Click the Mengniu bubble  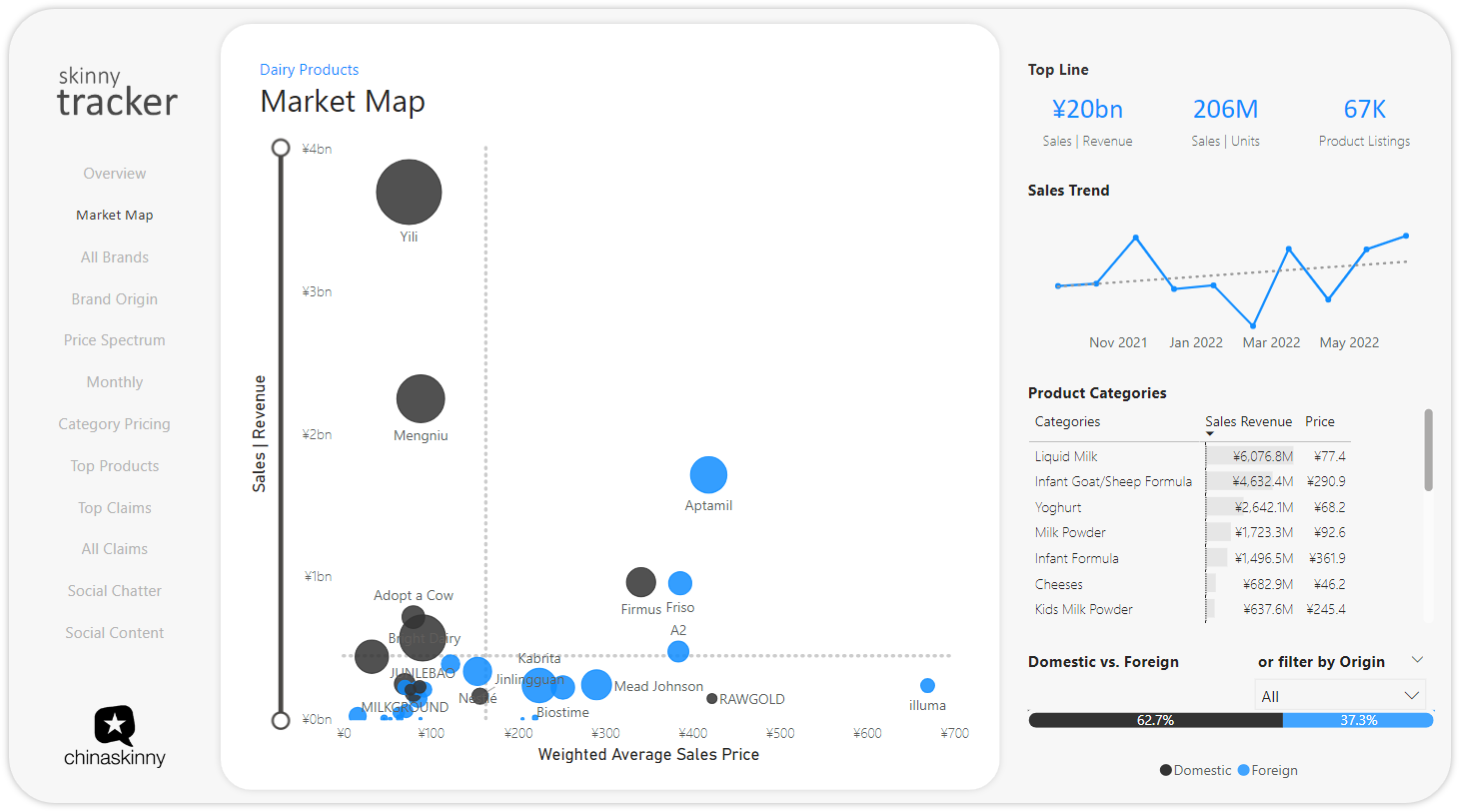tap(421, 399)
